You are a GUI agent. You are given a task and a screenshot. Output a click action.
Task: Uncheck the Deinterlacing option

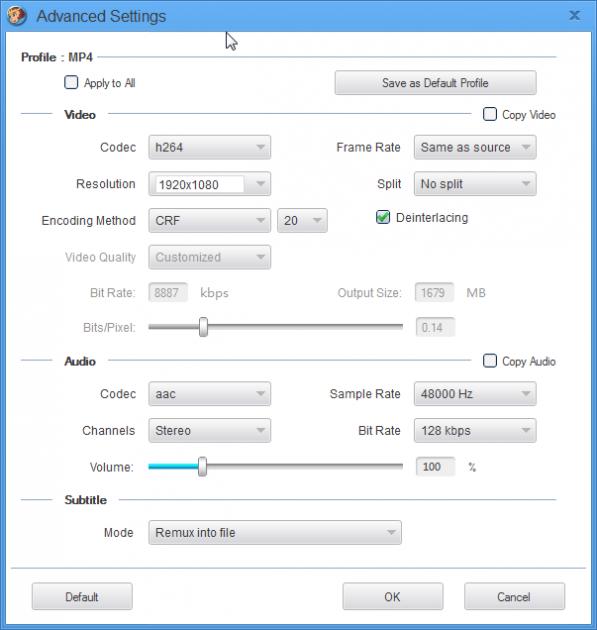(x=383, y=217)
